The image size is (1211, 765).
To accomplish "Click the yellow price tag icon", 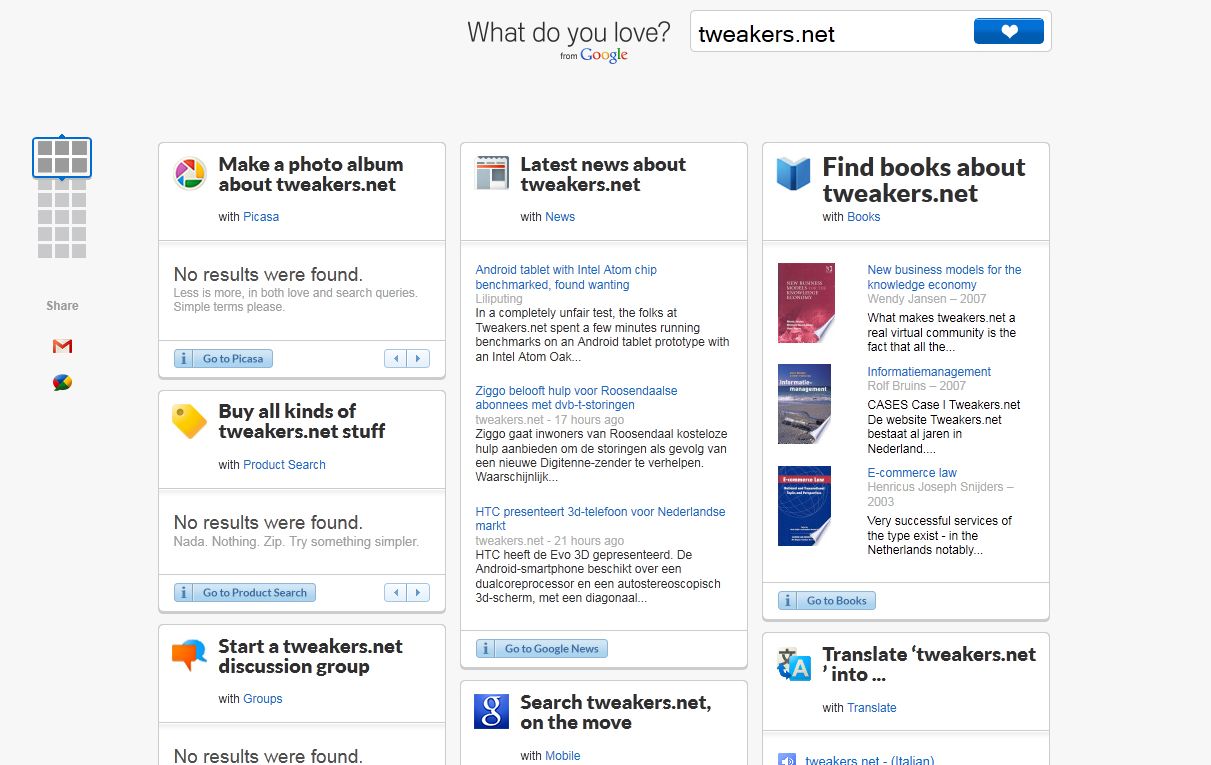I will coord(189,421).
